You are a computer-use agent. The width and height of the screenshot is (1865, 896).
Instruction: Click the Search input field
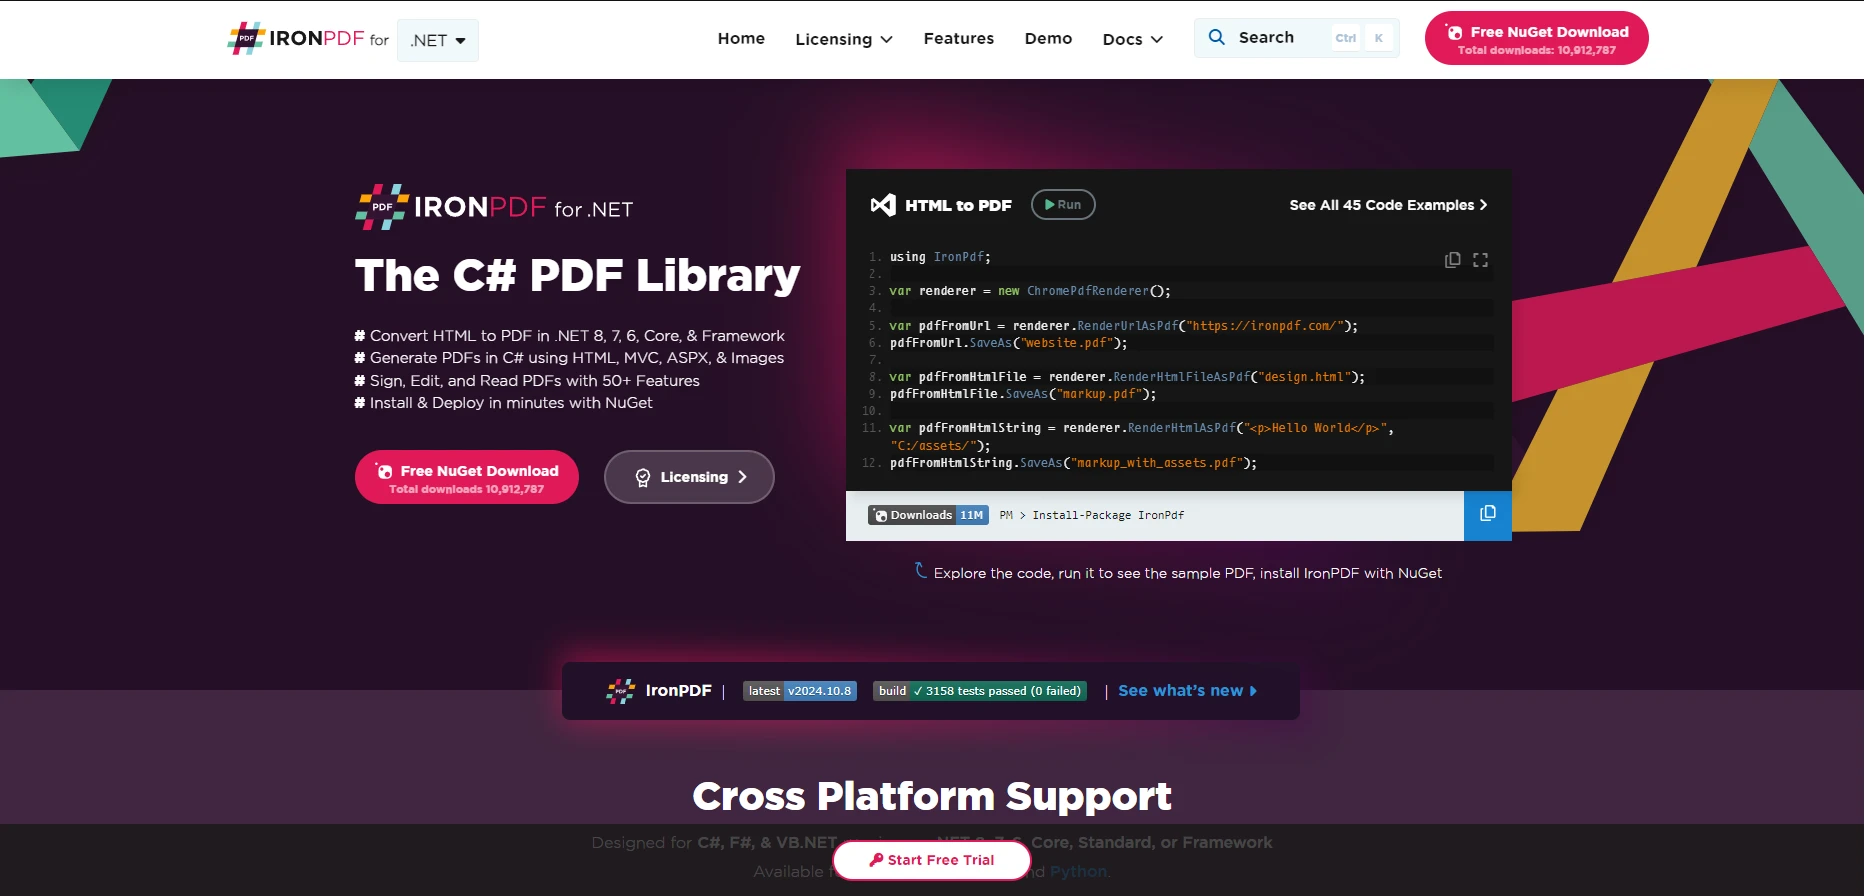(1296, 38)
